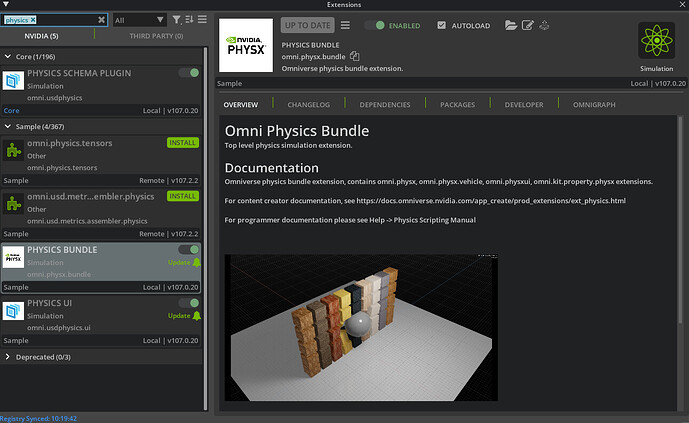Click the physics demo scene thumbnail

361,327
